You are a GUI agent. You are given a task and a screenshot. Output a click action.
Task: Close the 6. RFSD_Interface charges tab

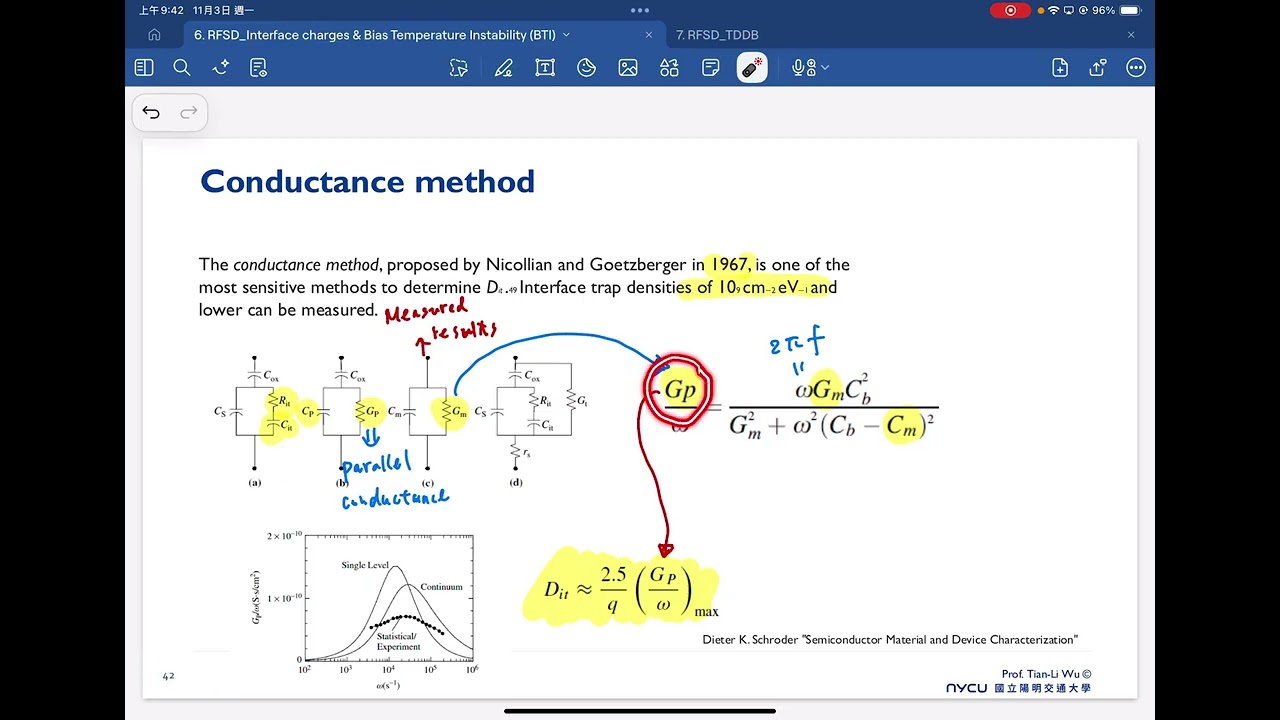(x=648, y=35)
